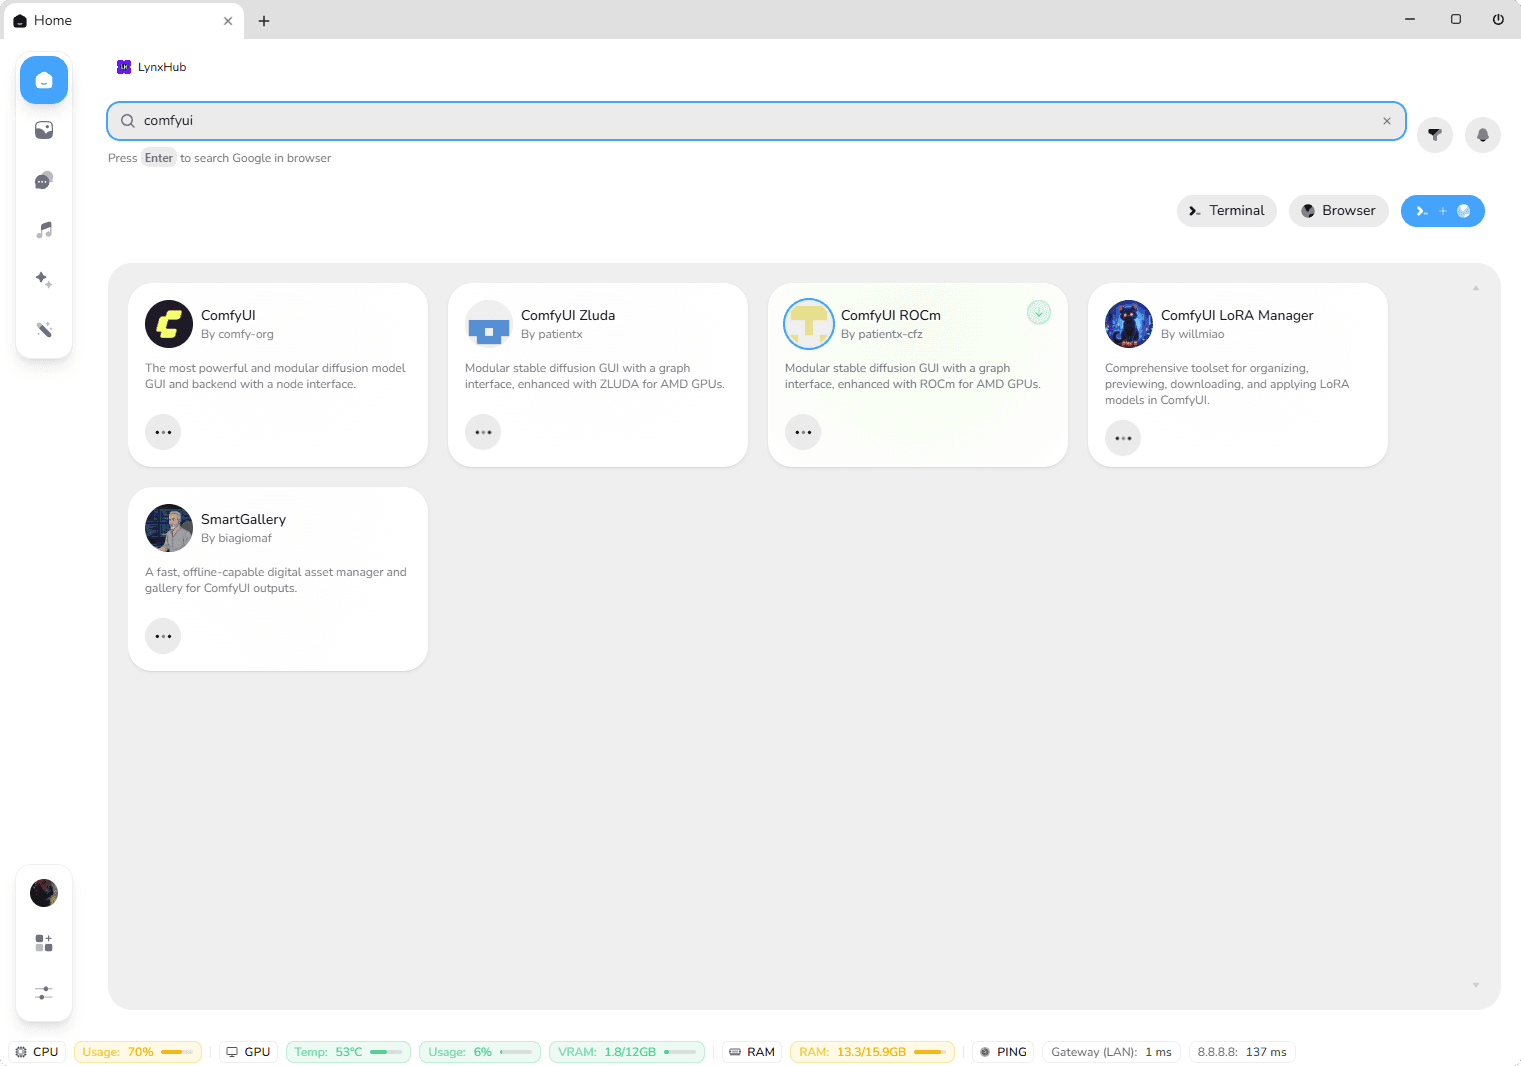This screenshot has height=1066, width=1521.
Task: Open the extensions and modules page
Action: [x=44, y=943]
